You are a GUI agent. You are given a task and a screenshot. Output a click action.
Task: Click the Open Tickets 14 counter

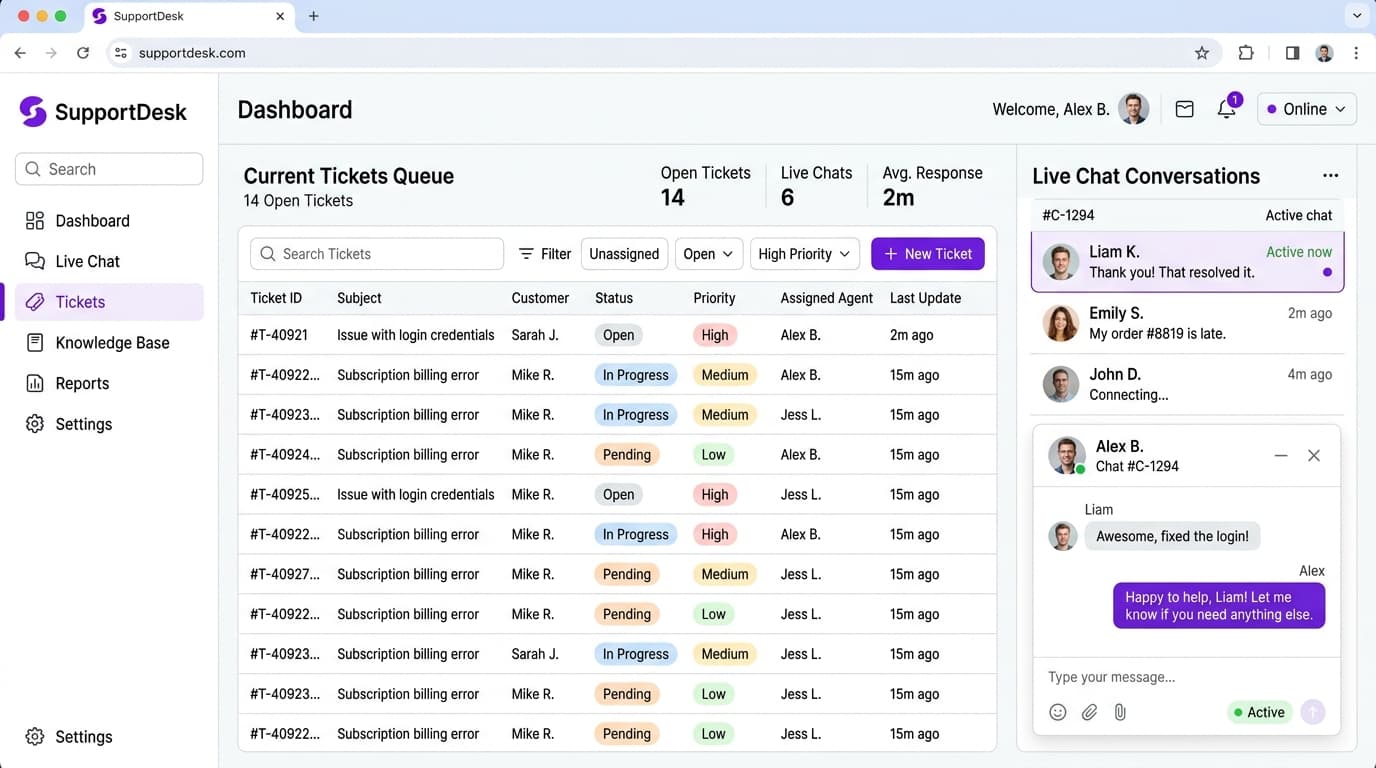click(x=705, y=186)
